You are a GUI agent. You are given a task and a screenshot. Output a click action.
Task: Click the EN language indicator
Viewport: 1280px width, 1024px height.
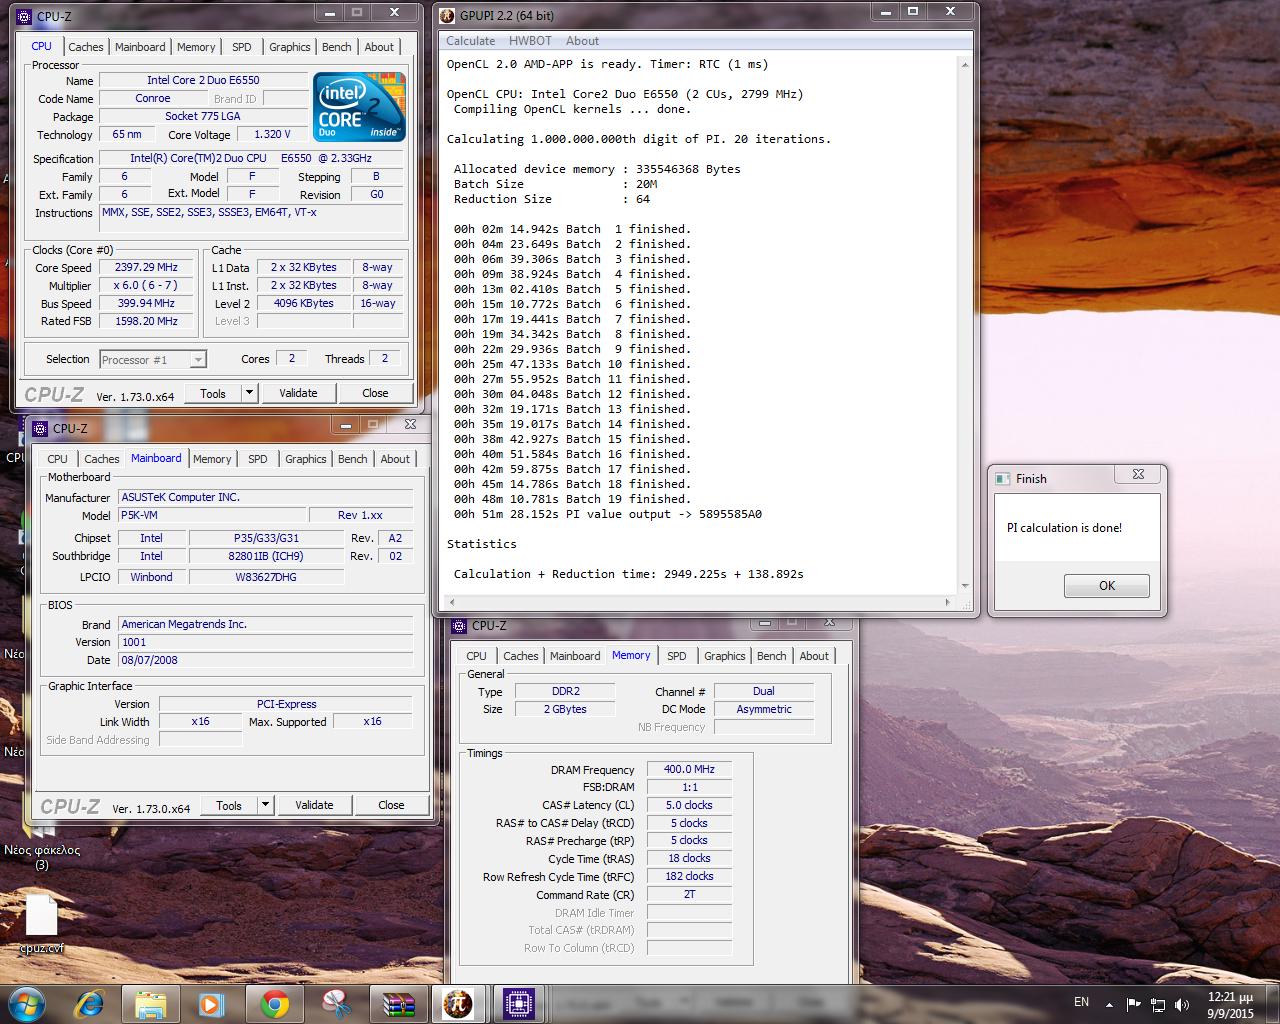click(1081, 1002)
